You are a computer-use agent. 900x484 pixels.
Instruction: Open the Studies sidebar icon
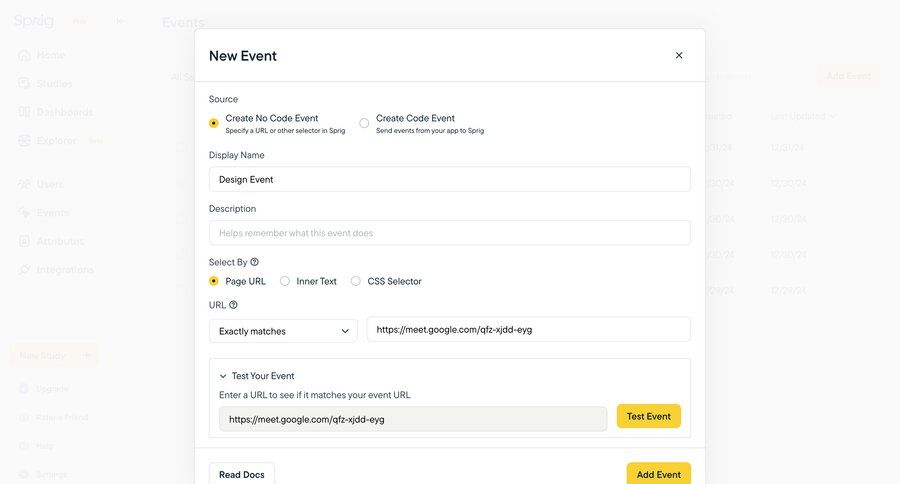(x=24, y=83)
